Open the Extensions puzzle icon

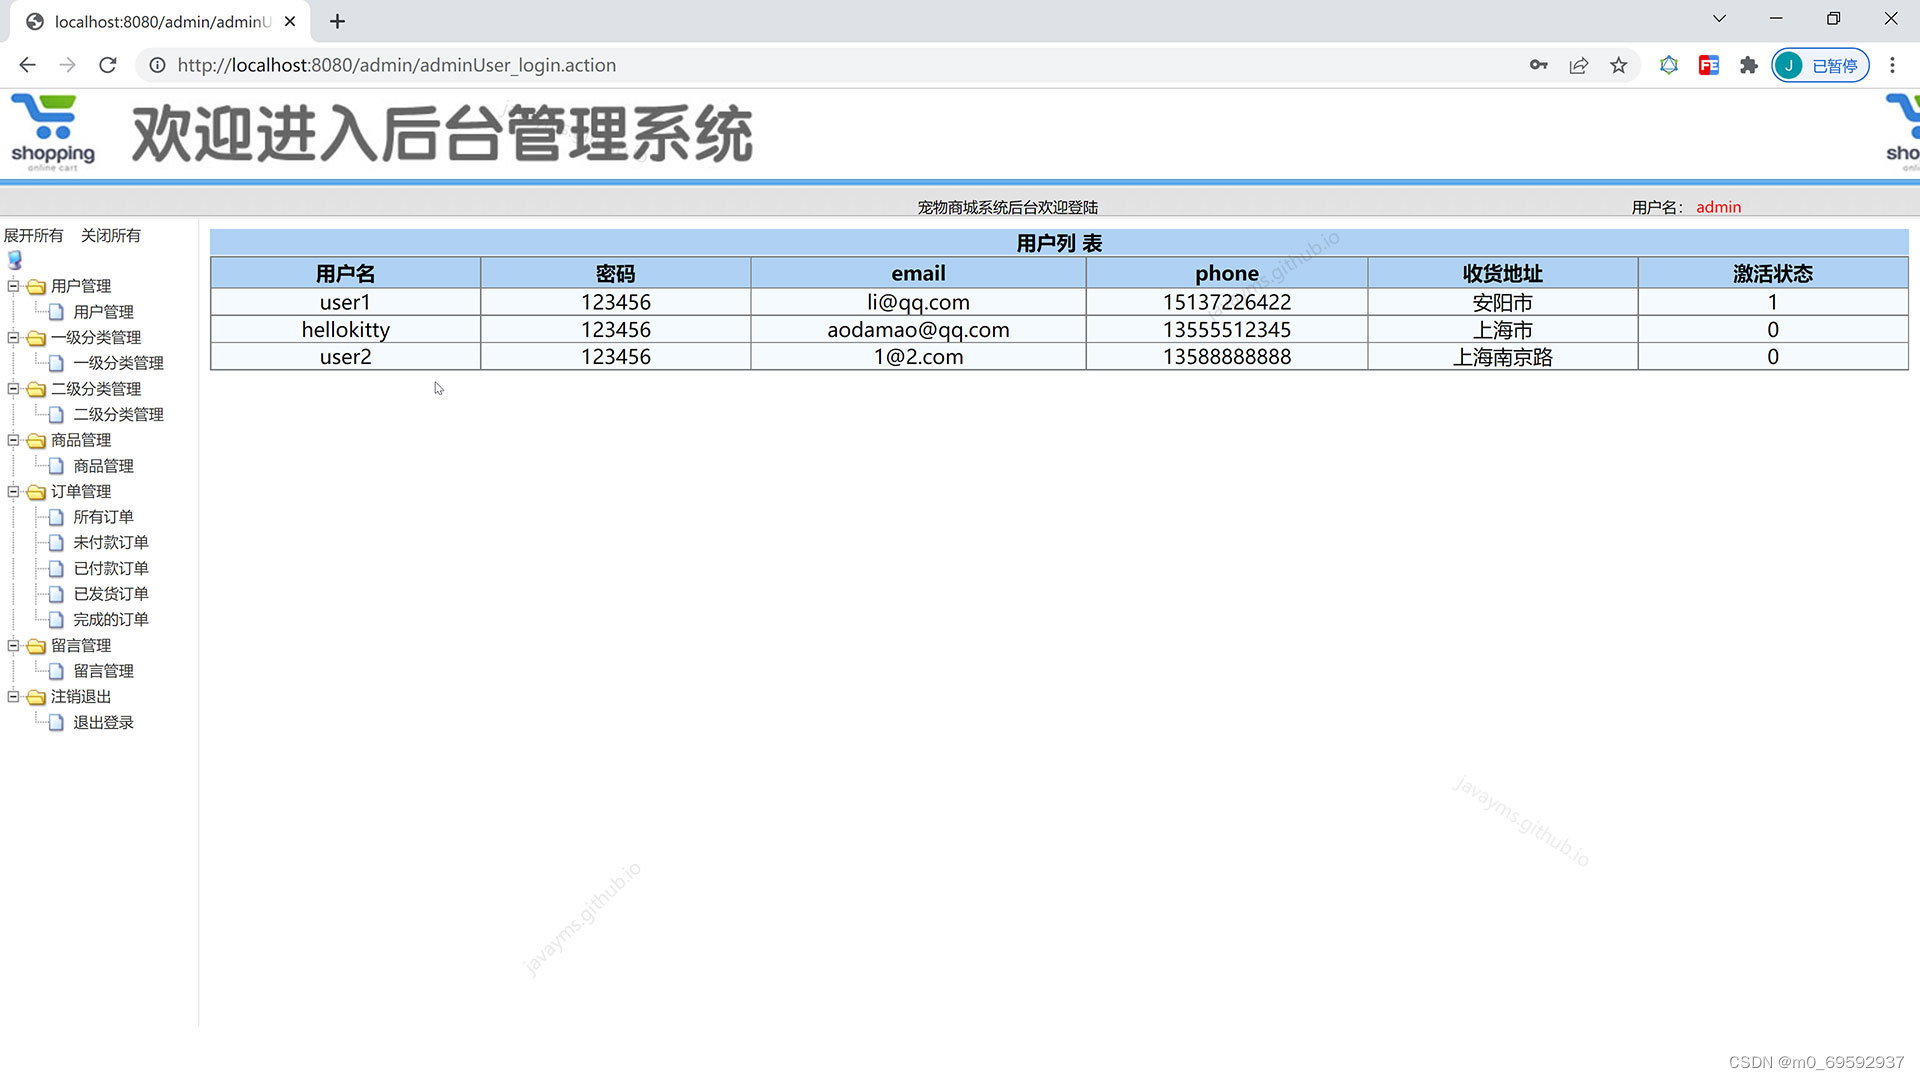(x=1749, y=65)
